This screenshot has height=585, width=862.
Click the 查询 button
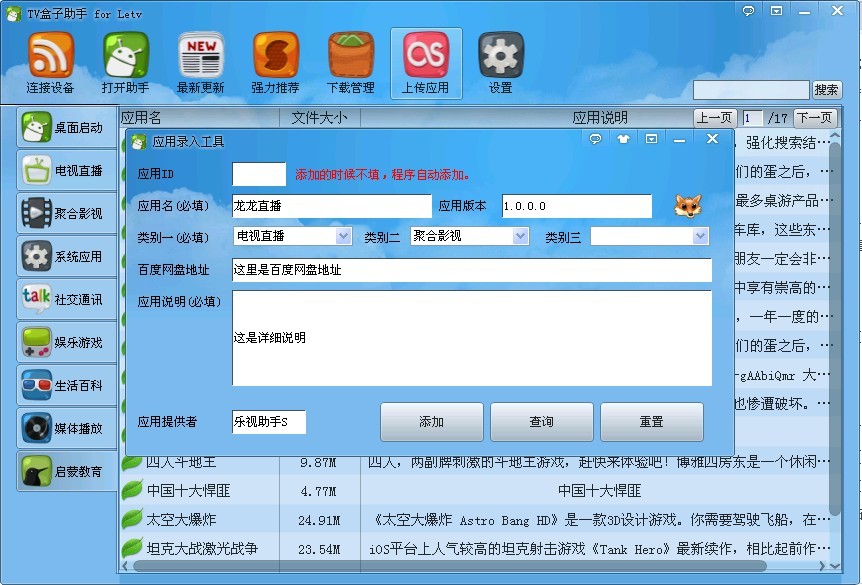tap(541, 422)
